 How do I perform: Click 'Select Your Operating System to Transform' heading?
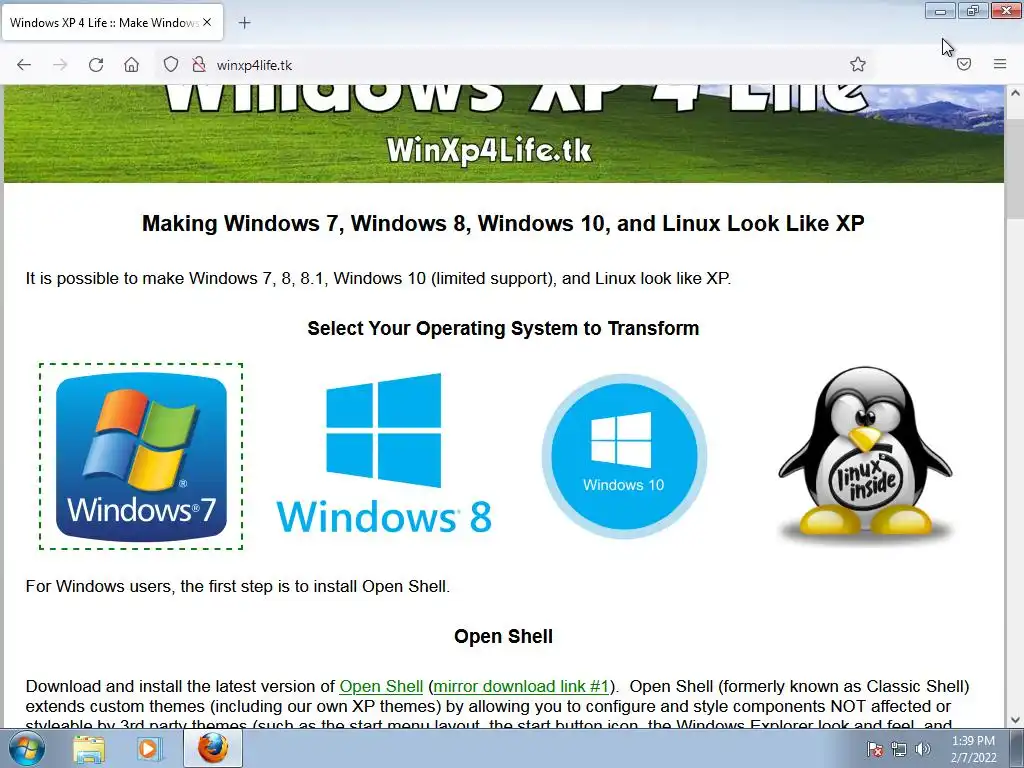[504, 328]
